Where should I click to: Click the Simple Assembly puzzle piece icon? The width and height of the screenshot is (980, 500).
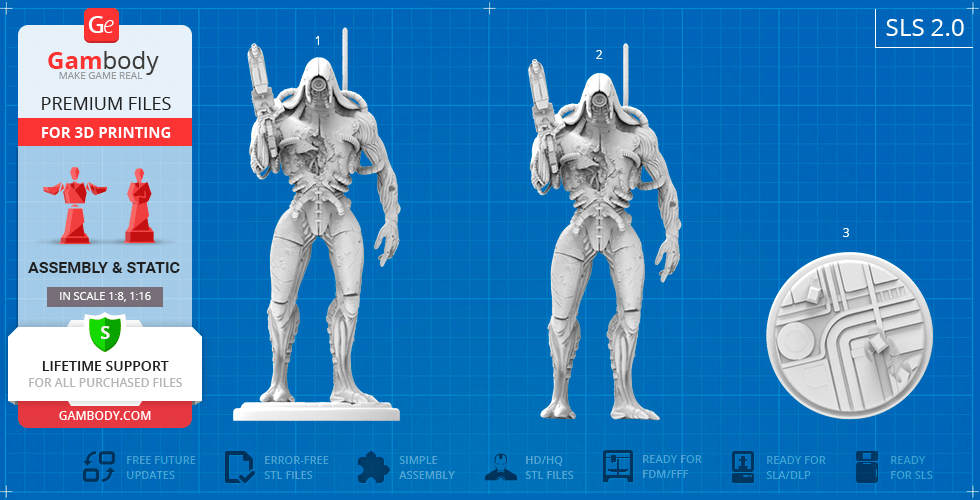(373, 467)
